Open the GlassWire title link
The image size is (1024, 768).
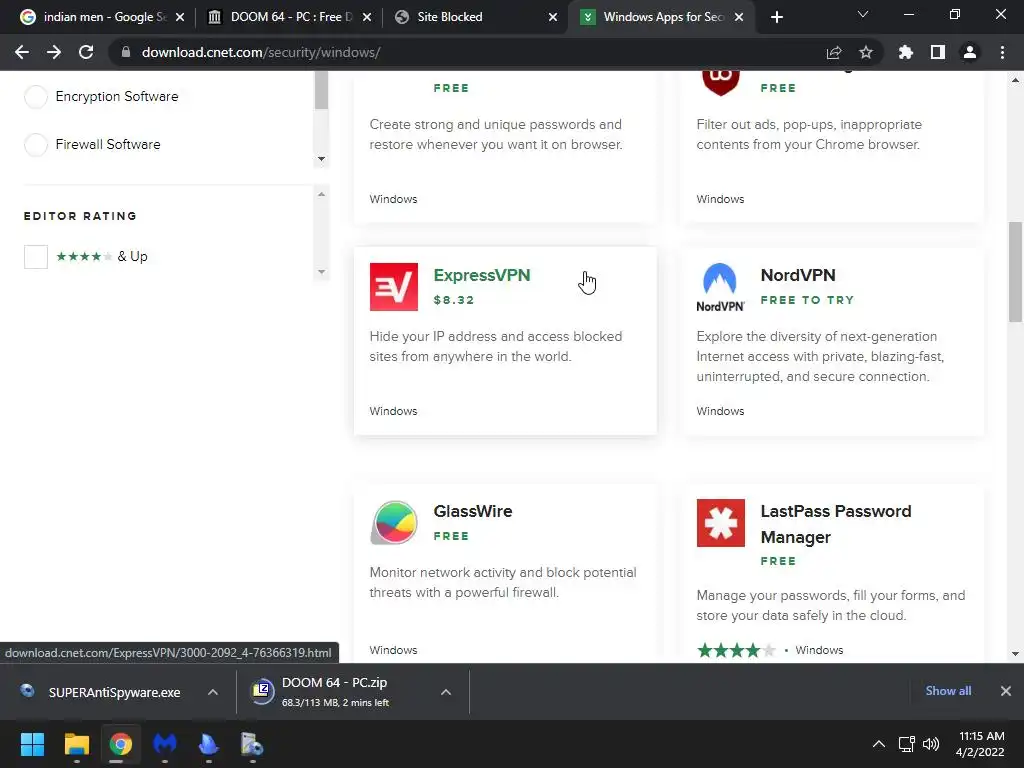(473, 511)
